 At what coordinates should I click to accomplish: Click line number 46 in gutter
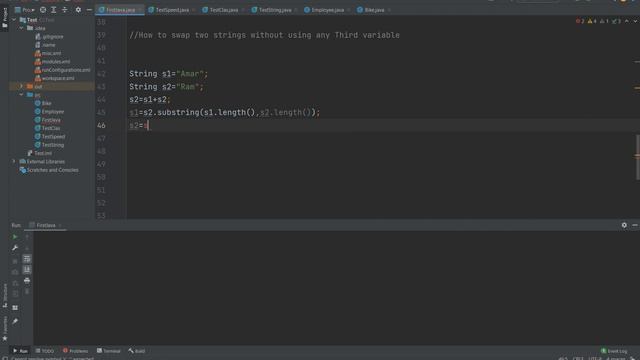click(x=101, y=125)
